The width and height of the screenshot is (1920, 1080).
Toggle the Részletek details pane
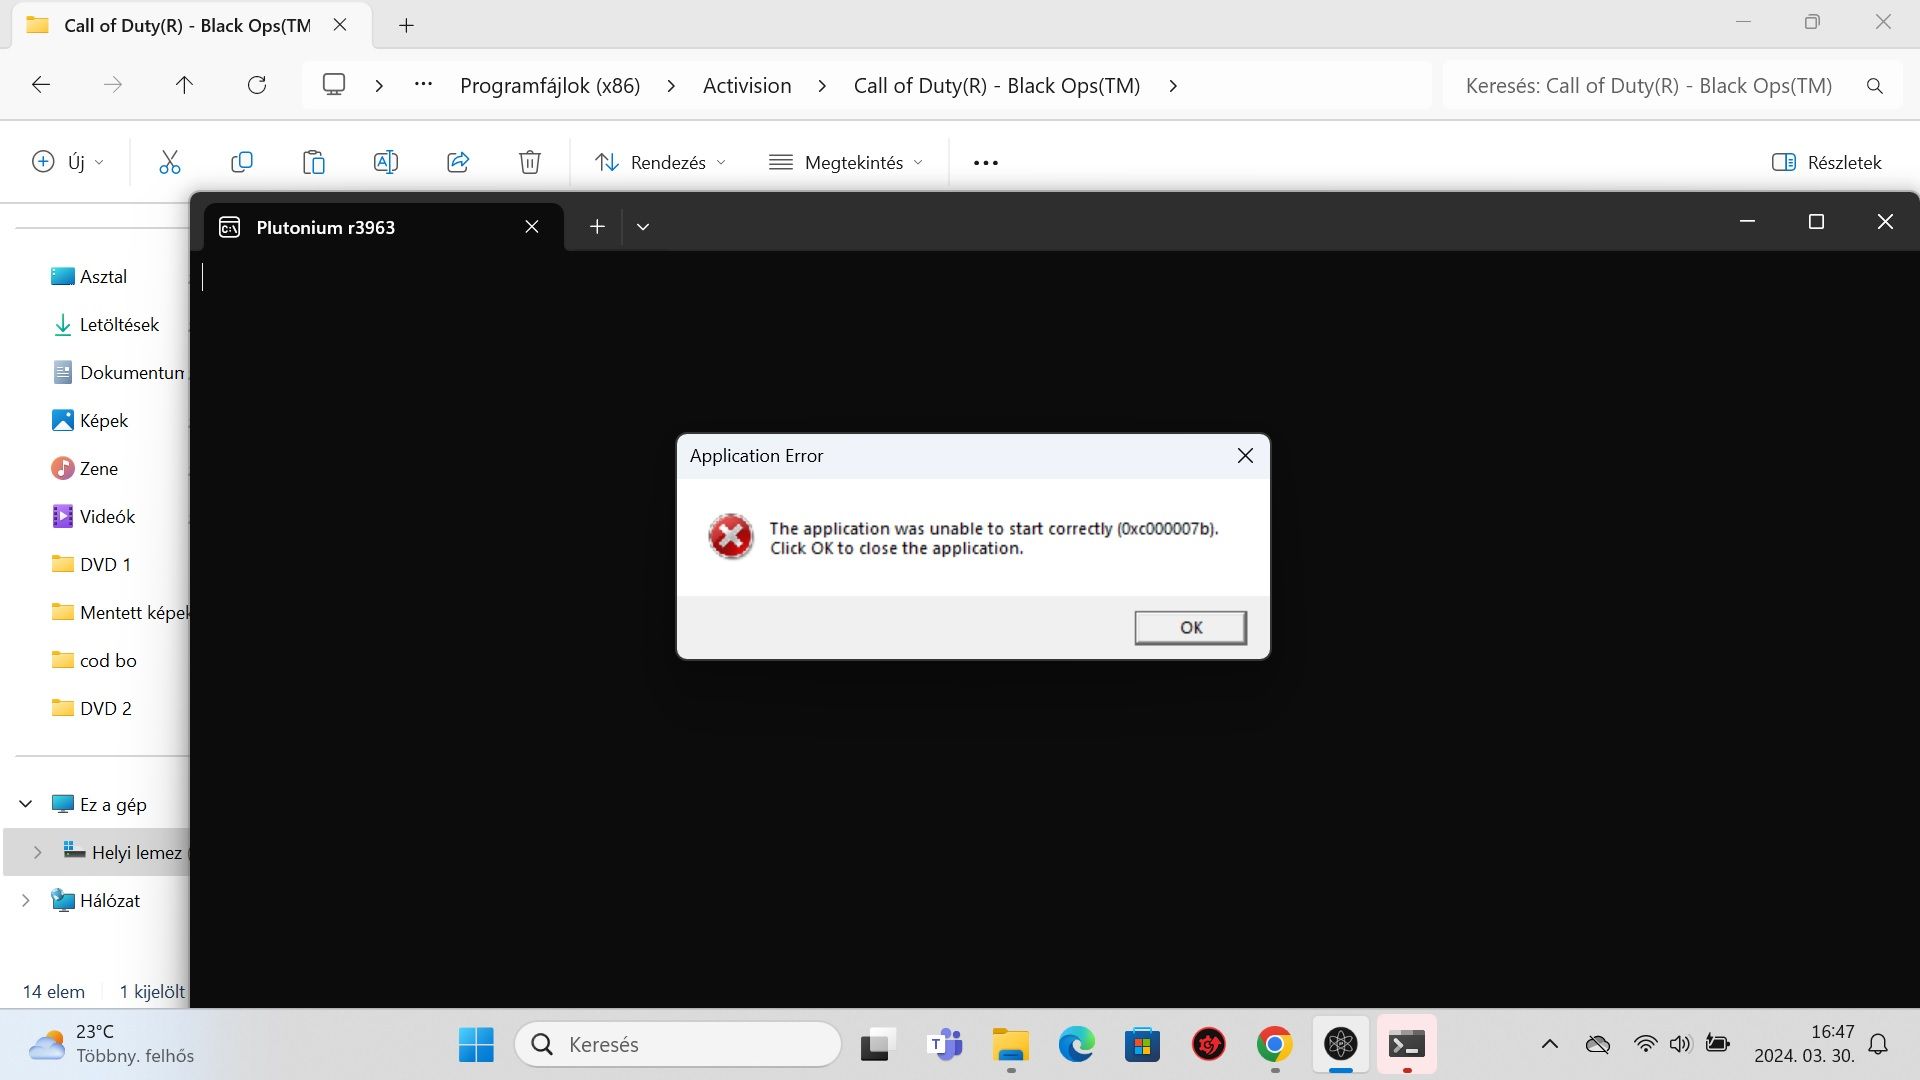pos(1827,162)
